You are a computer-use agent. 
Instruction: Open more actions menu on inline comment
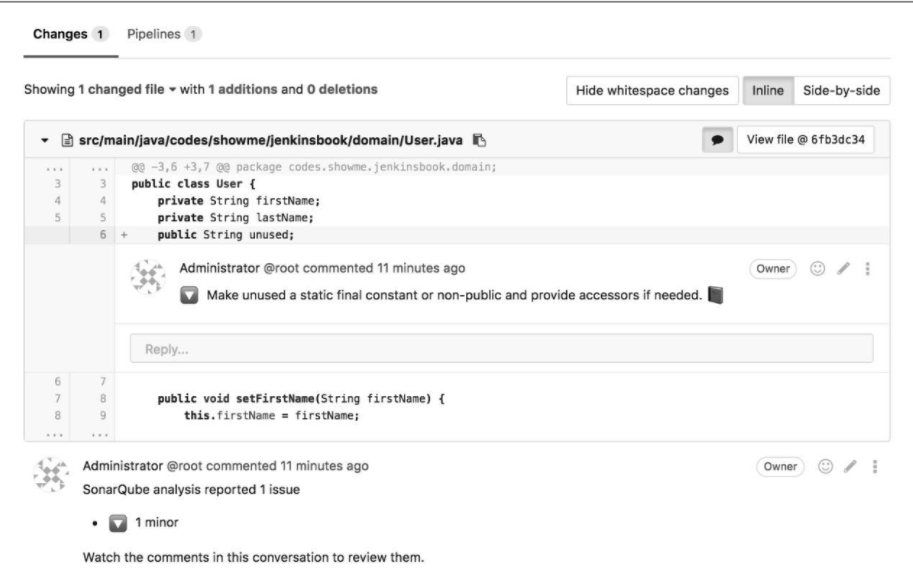[868, 268]
